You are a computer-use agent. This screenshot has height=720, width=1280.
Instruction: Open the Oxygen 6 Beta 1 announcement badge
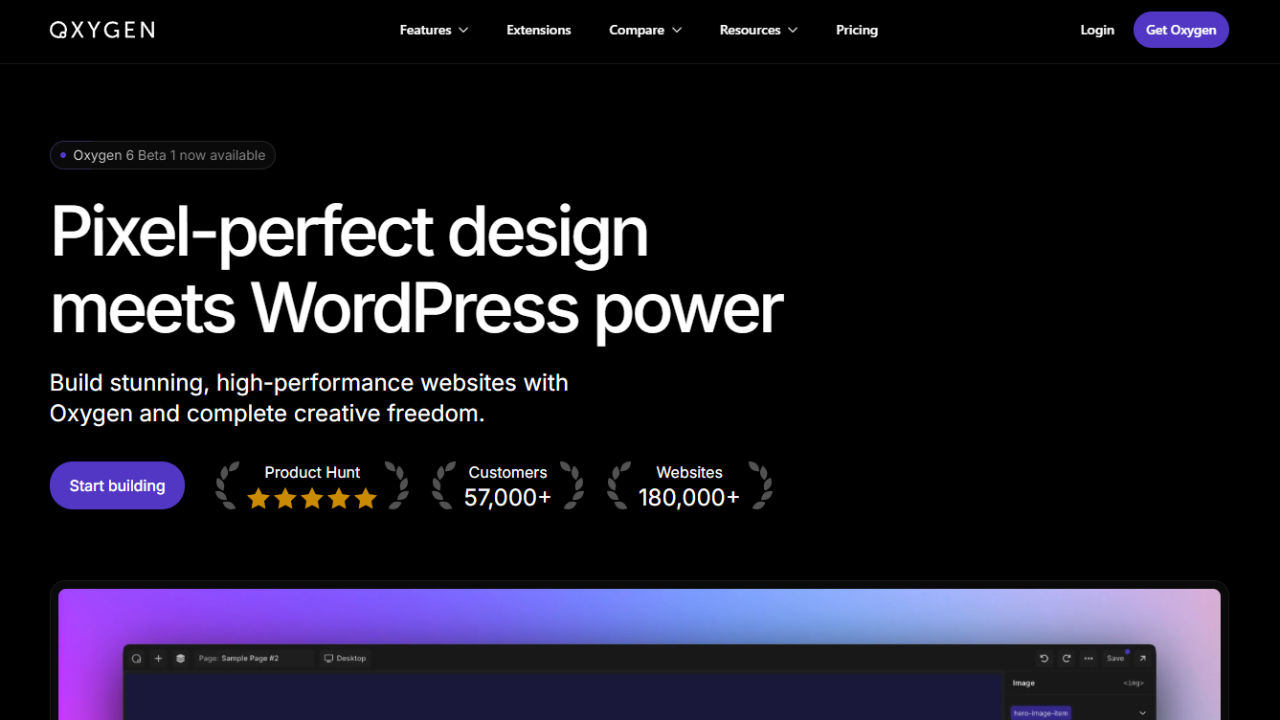[162, 155]
